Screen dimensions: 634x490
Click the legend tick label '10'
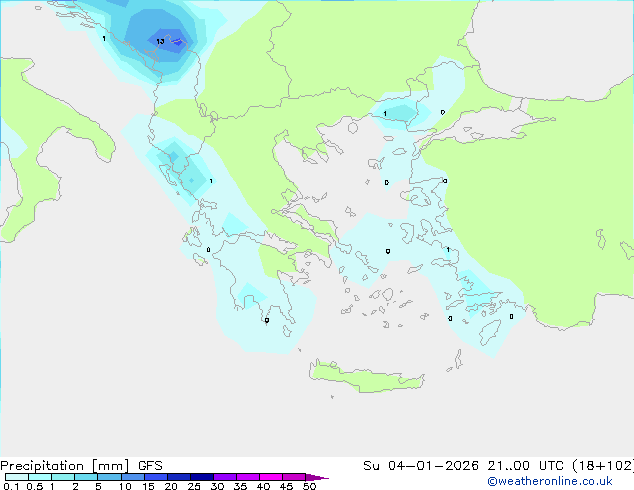coord(125,486)
